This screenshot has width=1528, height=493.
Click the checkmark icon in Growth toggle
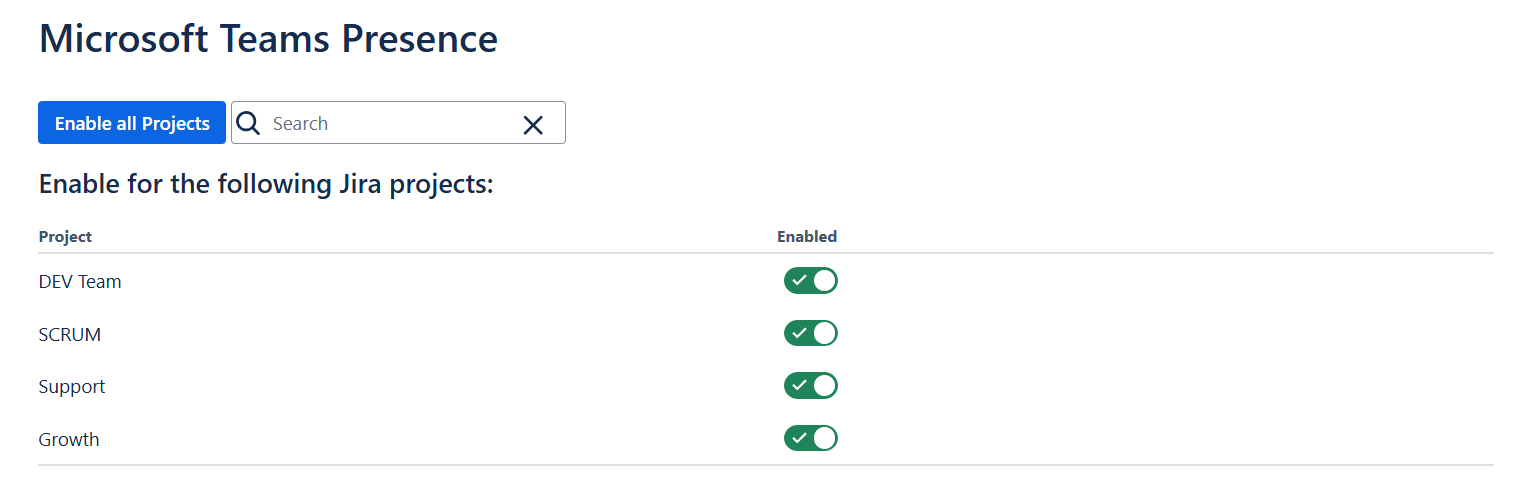799,438
